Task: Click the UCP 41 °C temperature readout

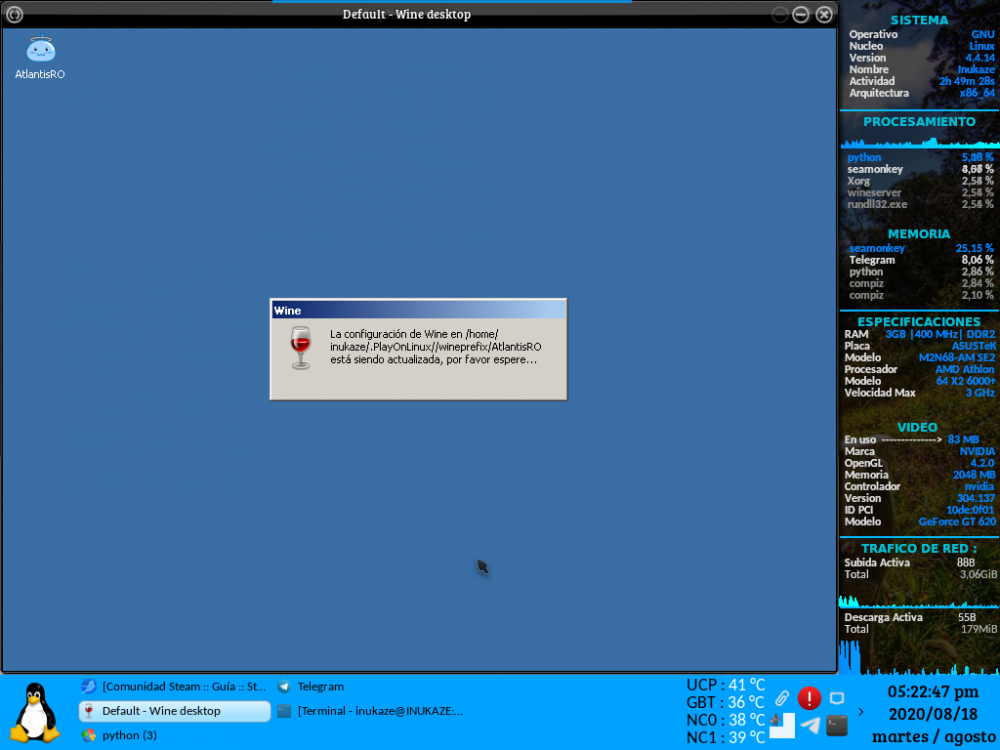Action: point(725,685)
